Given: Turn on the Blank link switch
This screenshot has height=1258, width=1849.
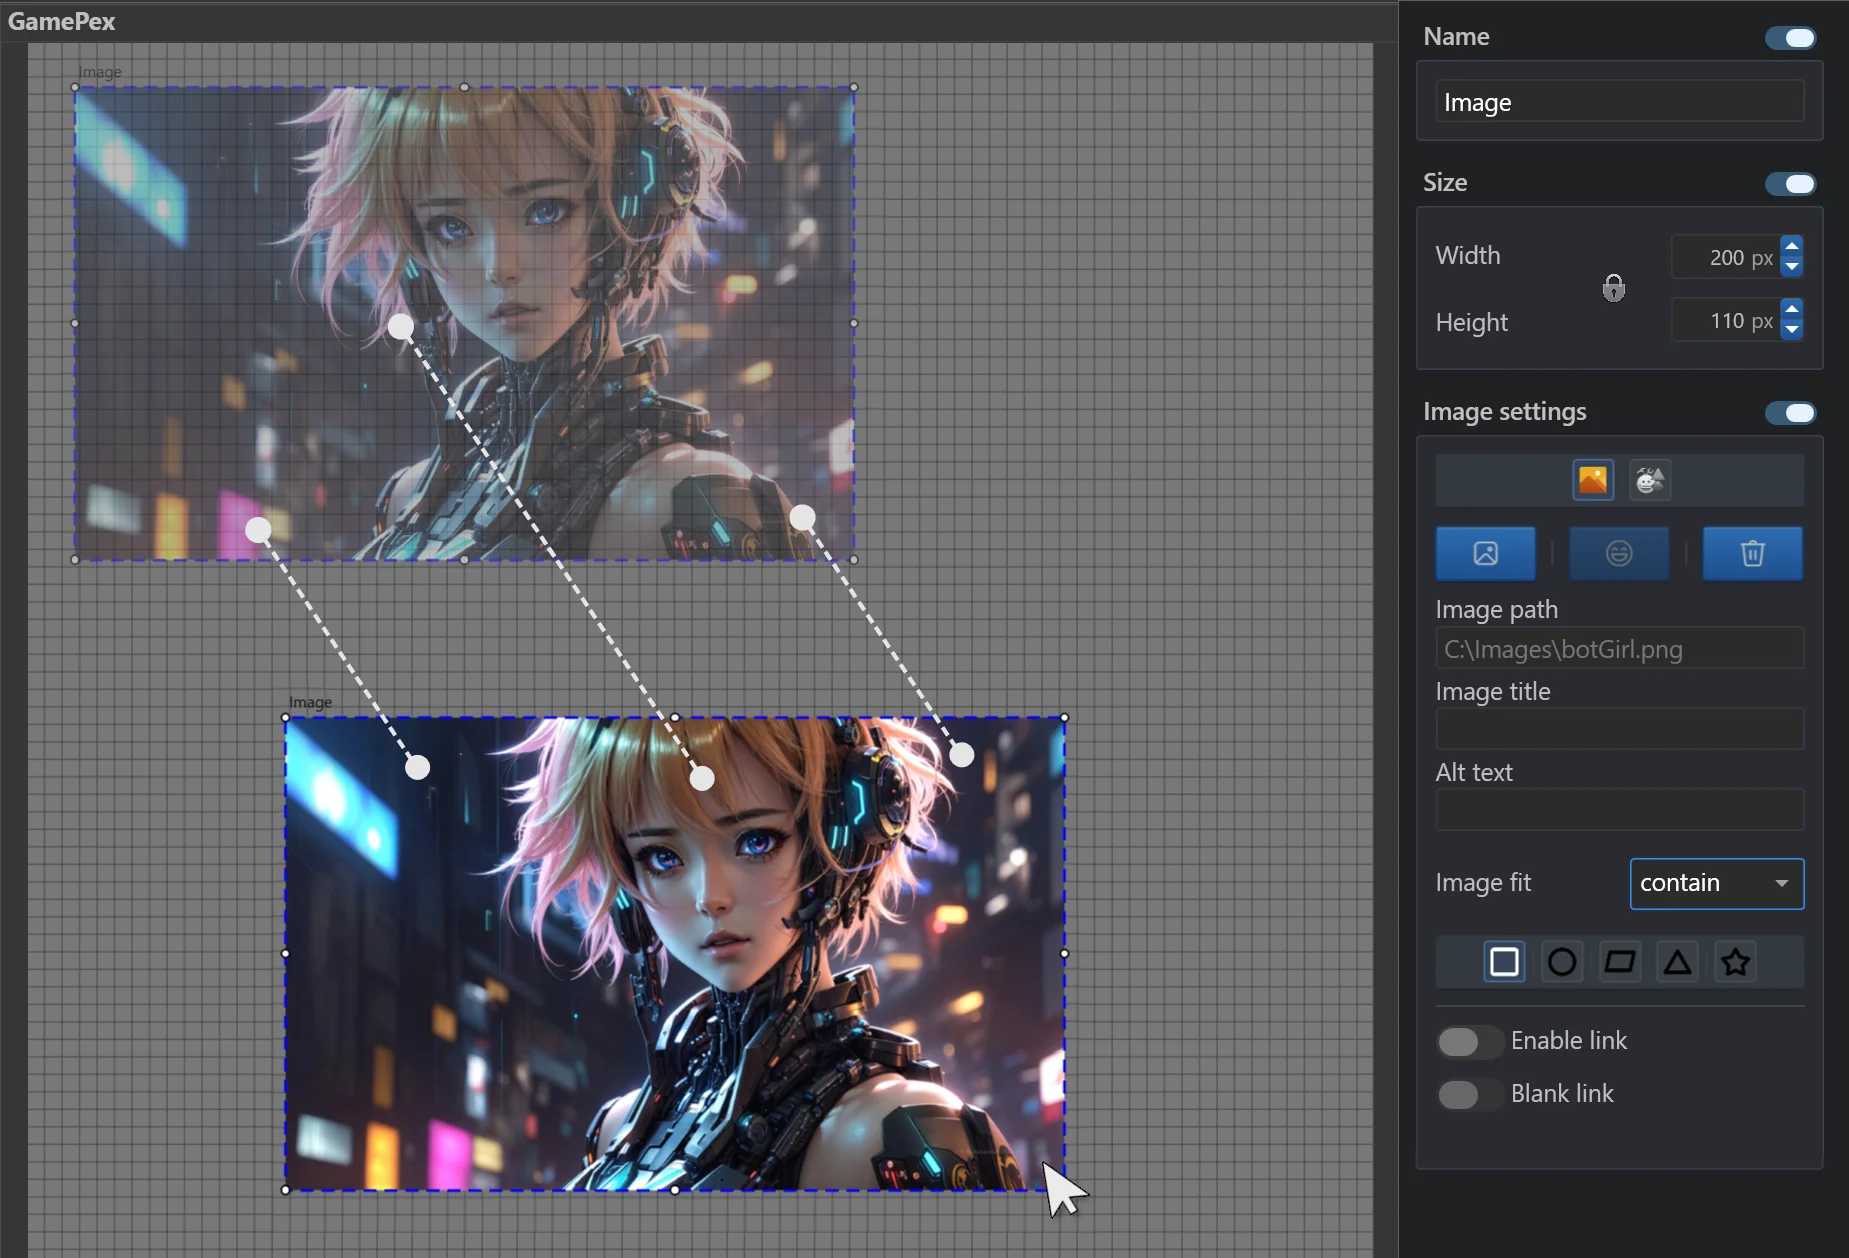Looking at the screenshot, I should (x=1469, y=1095).
